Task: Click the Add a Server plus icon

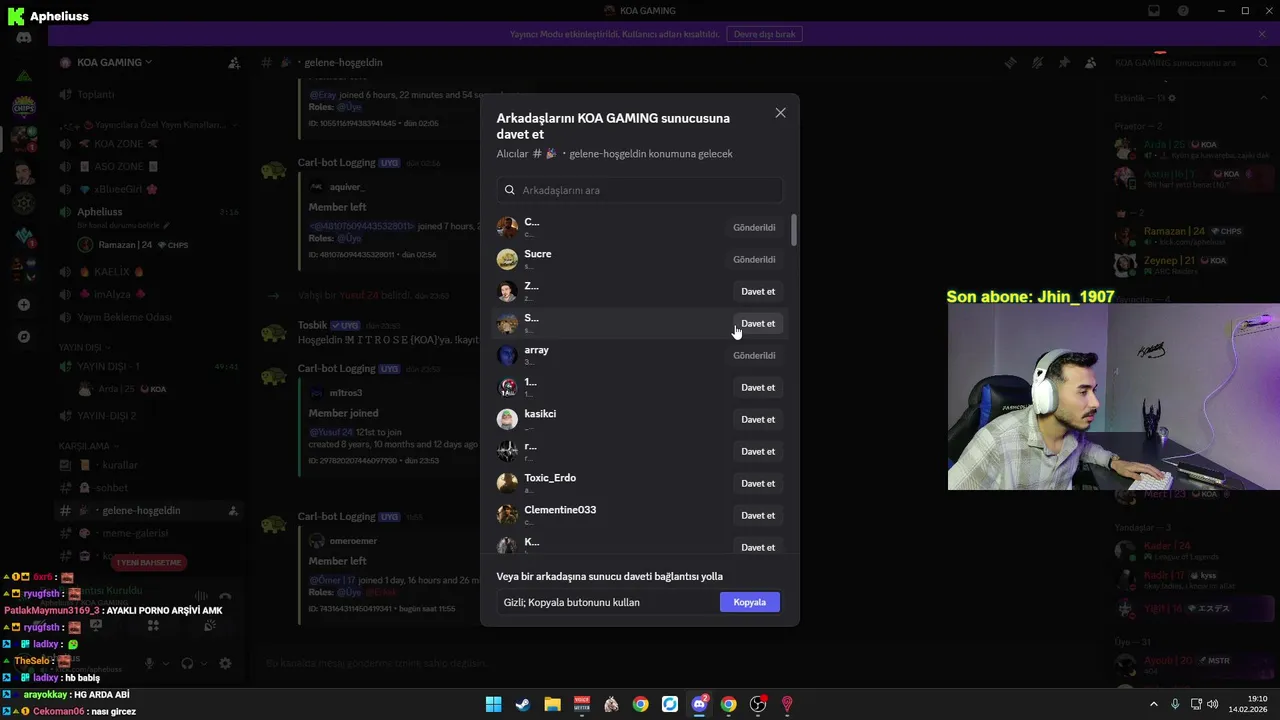Action: (24, 305)
